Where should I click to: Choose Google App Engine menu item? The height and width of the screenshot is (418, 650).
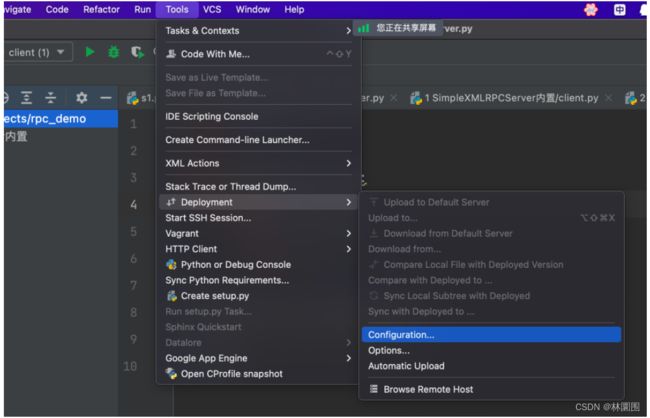258,358
